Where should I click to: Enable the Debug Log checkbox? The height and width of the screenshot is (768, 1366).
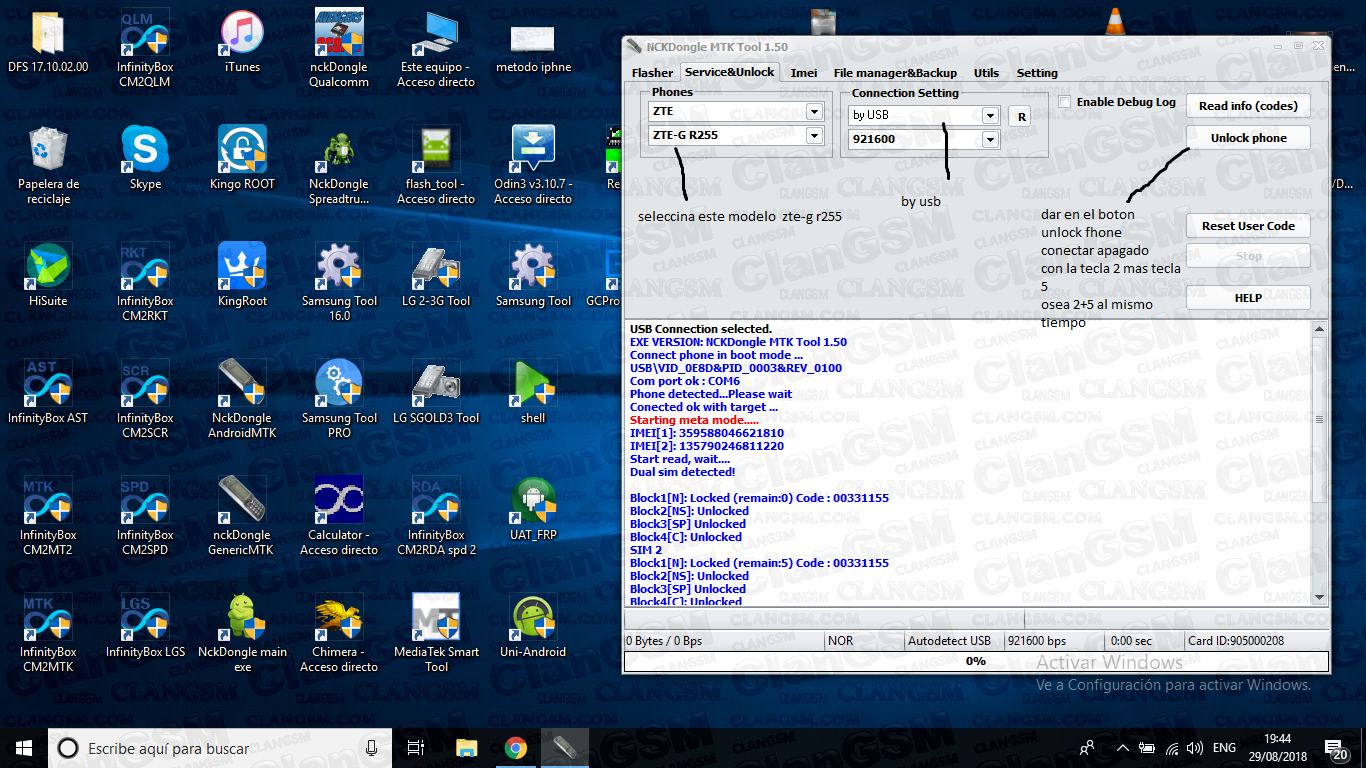pyautogui.click(x=1065, y=102)
